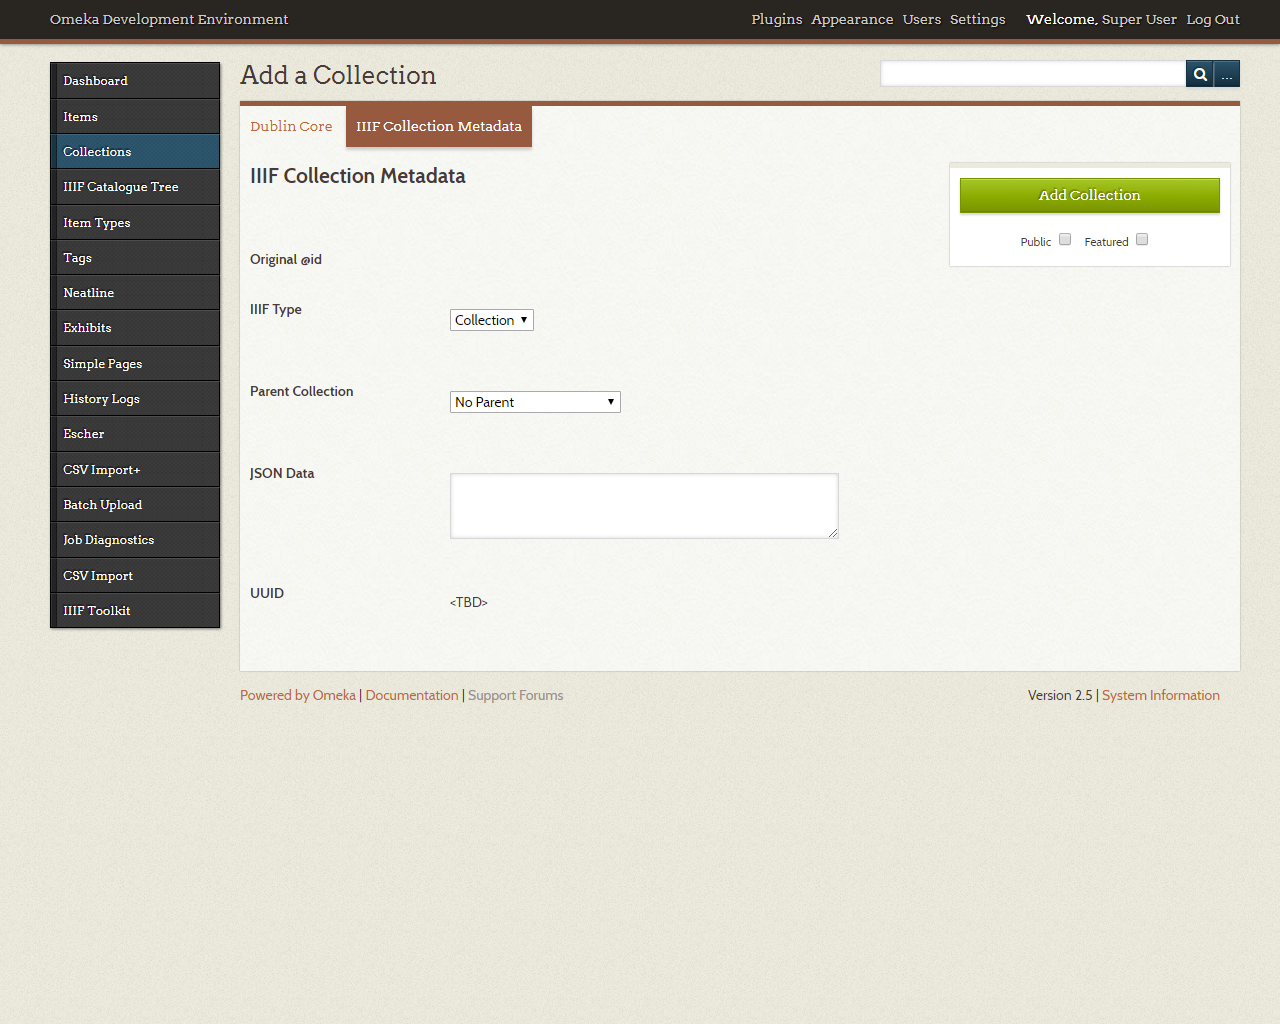Toggle the Featured checkbox

(1142, 240)
